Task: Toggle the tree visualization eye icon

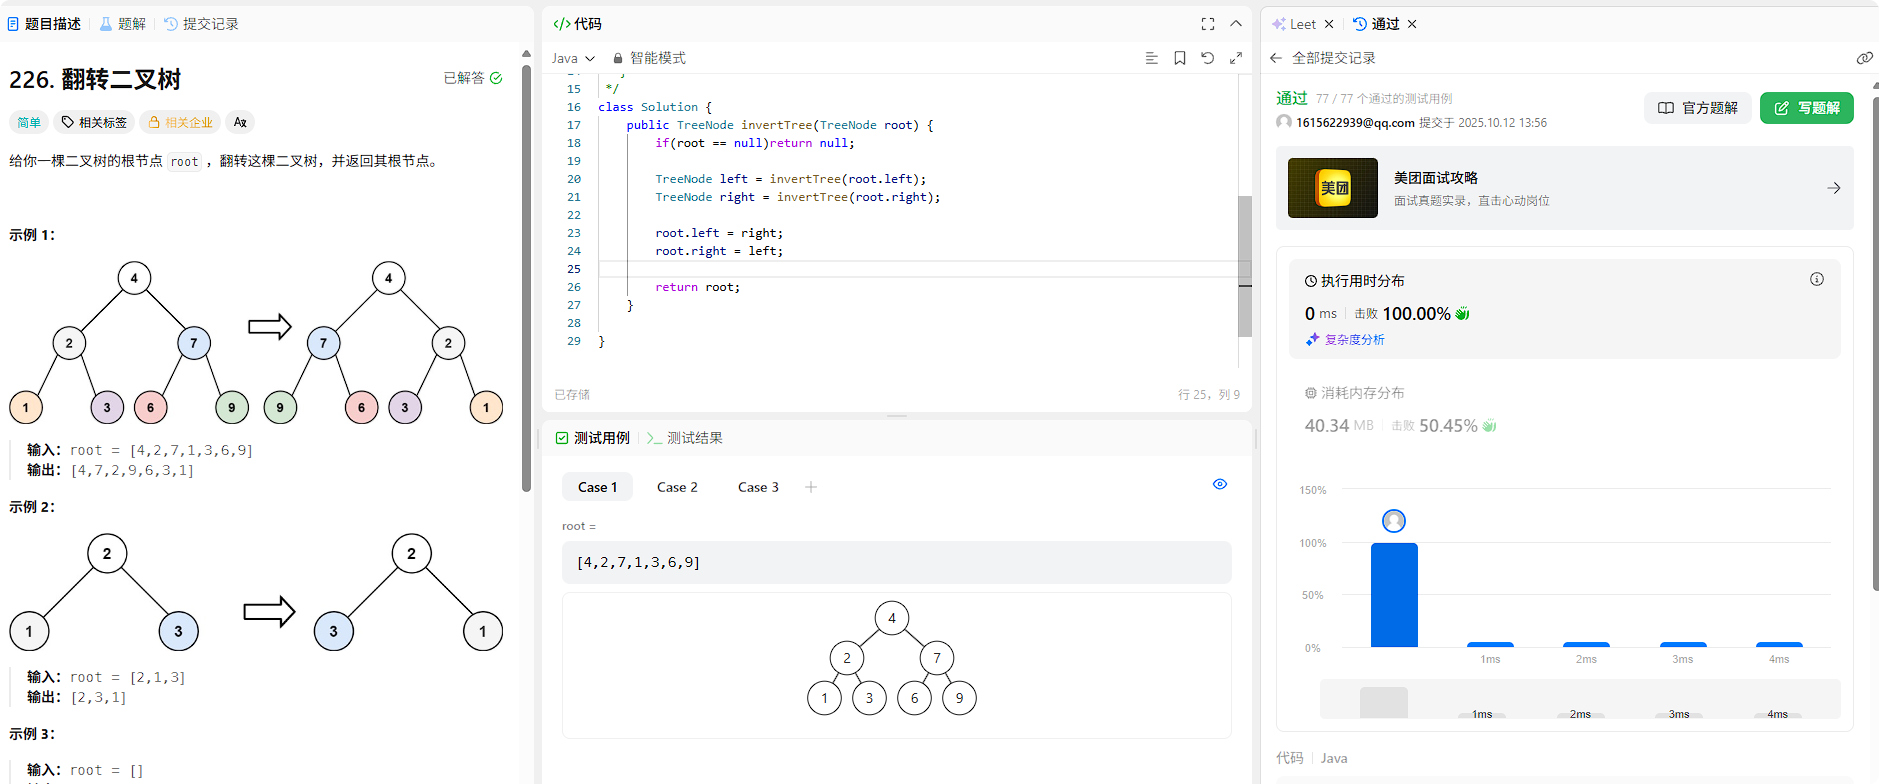Action: click(x=1220, y=484)
